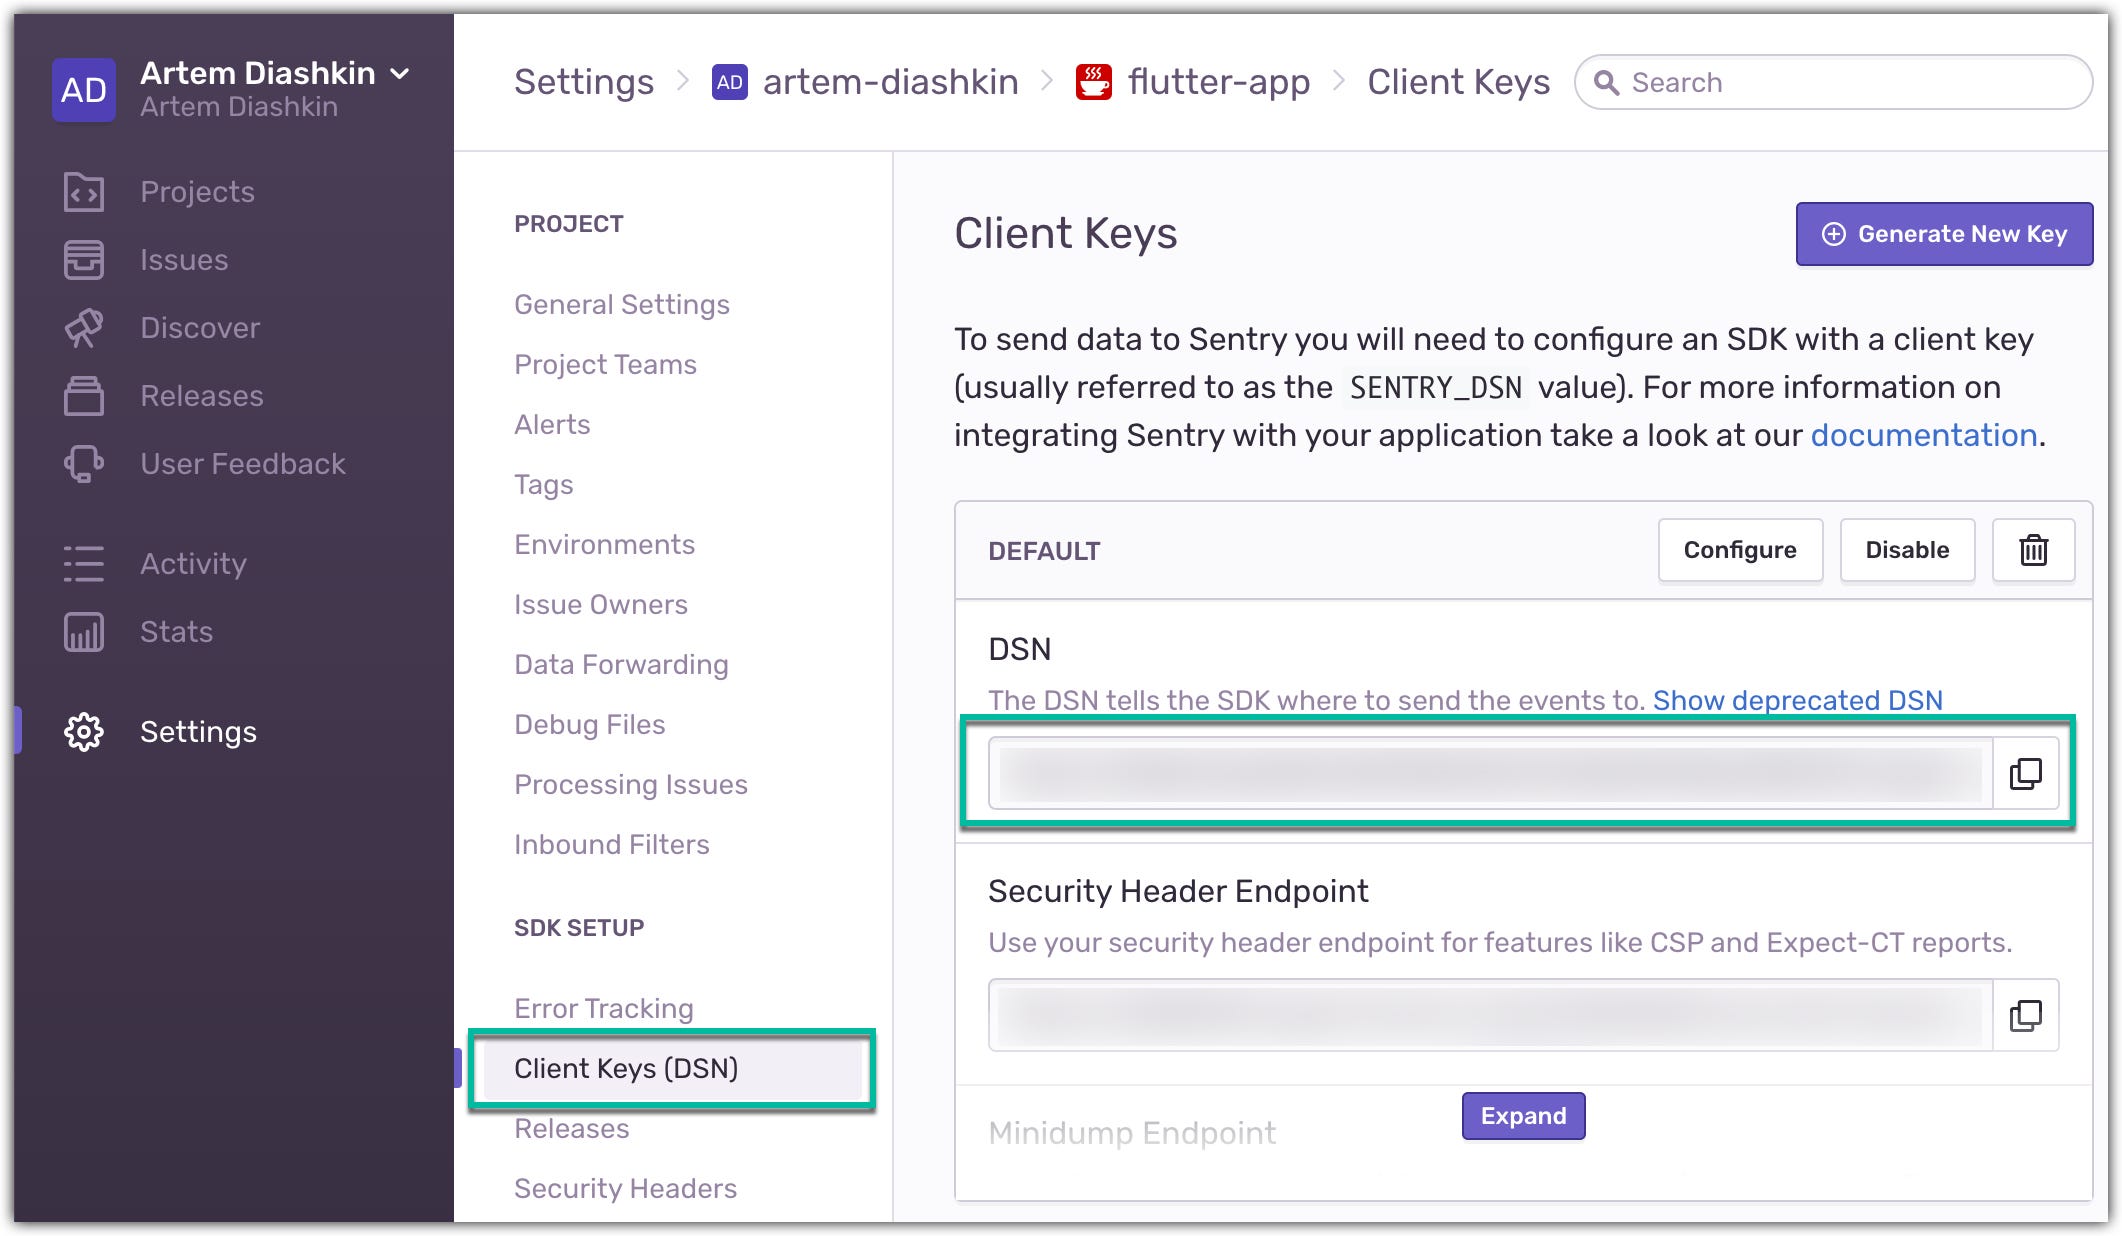Open the Projects sidebar icon

[x=84, y=192]
